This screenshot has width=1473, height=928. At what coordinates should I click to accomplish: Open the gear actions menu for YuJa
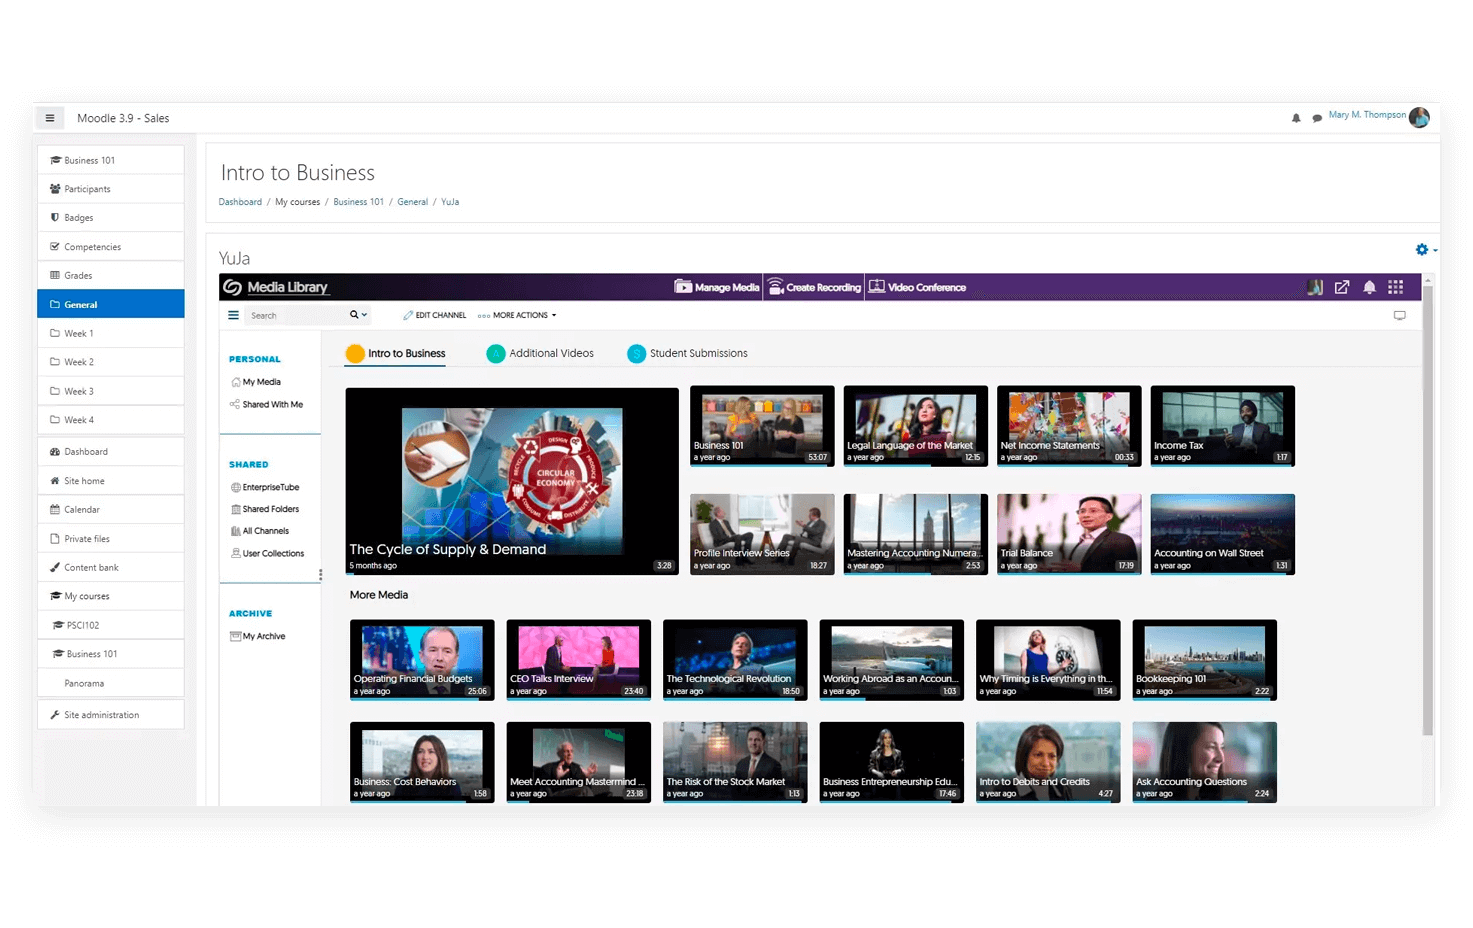pos(1426,249)
